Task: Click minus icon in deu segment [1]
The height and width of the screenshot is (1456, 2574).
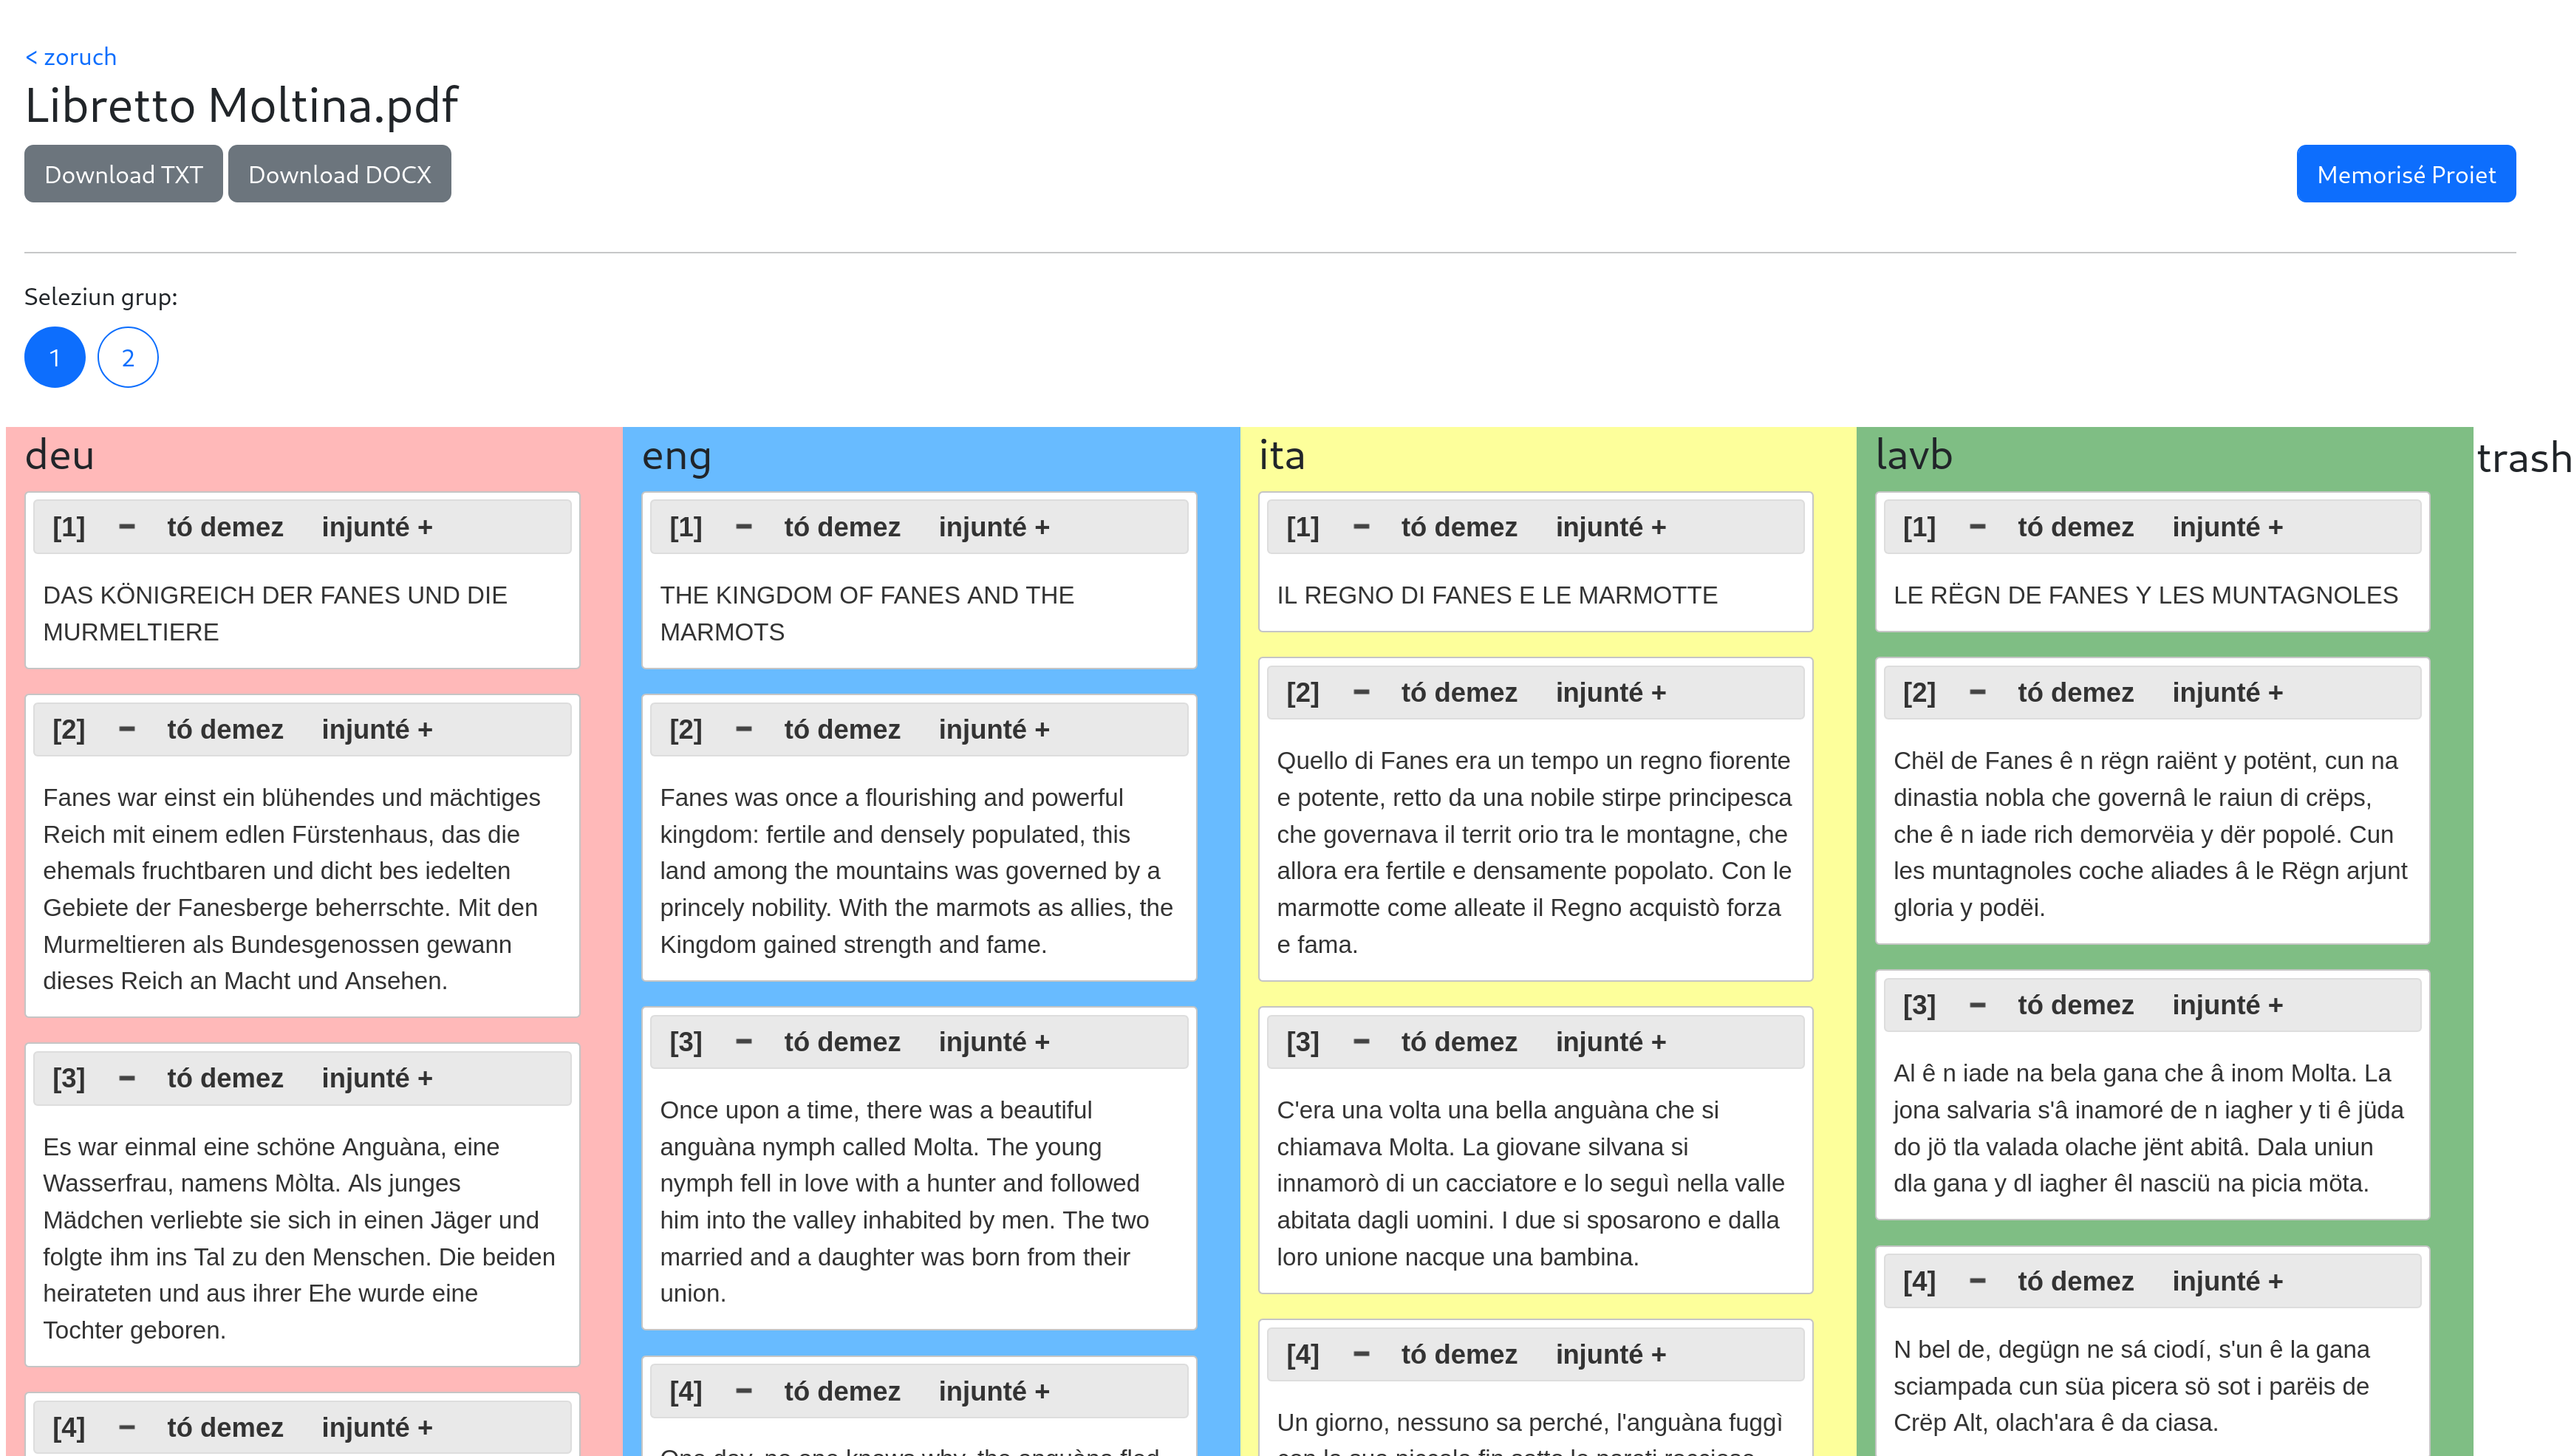Action: click(x=127, y=527)
